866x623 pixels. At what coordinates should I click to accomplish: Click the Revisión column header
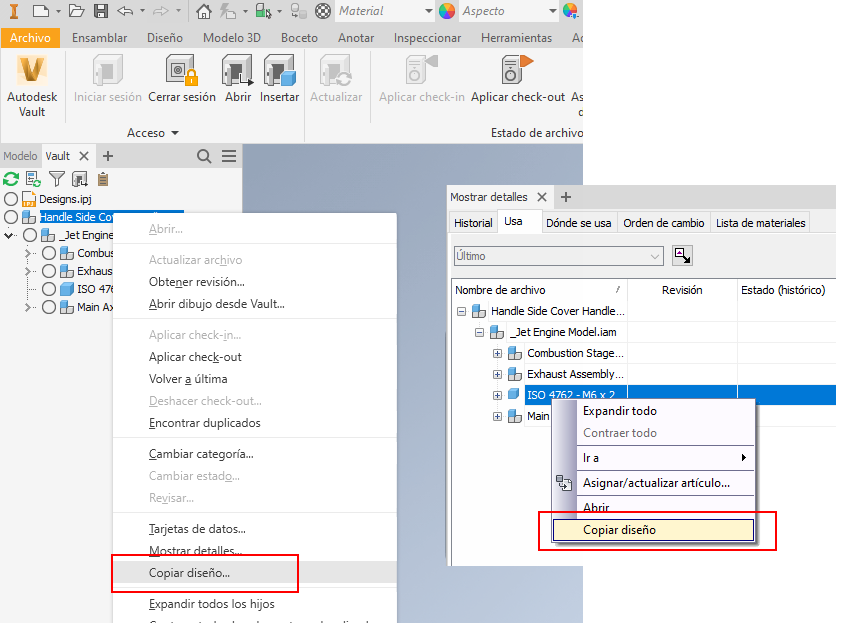pos(682,290)
